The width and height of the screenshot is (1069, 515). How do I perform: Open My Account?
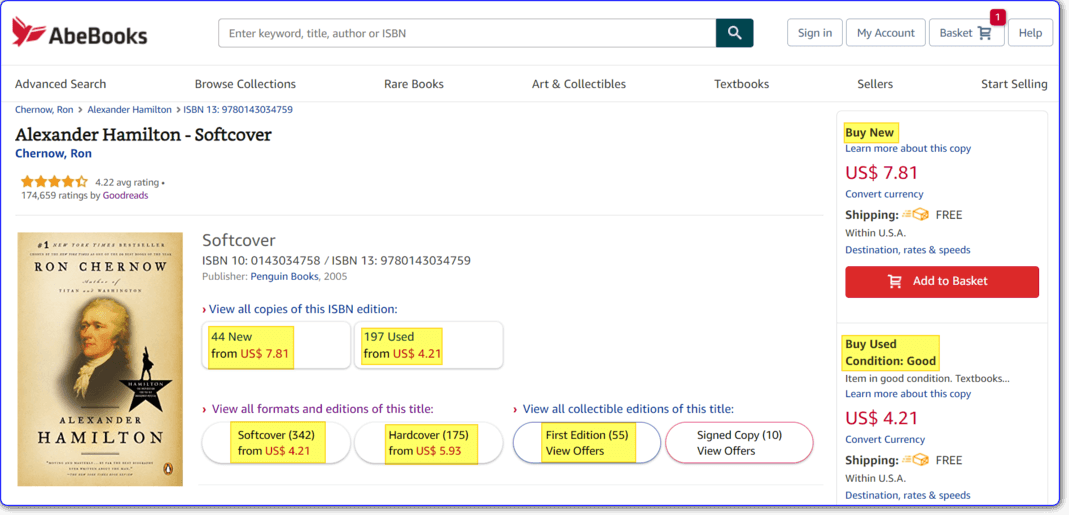(x=886, y=33)
